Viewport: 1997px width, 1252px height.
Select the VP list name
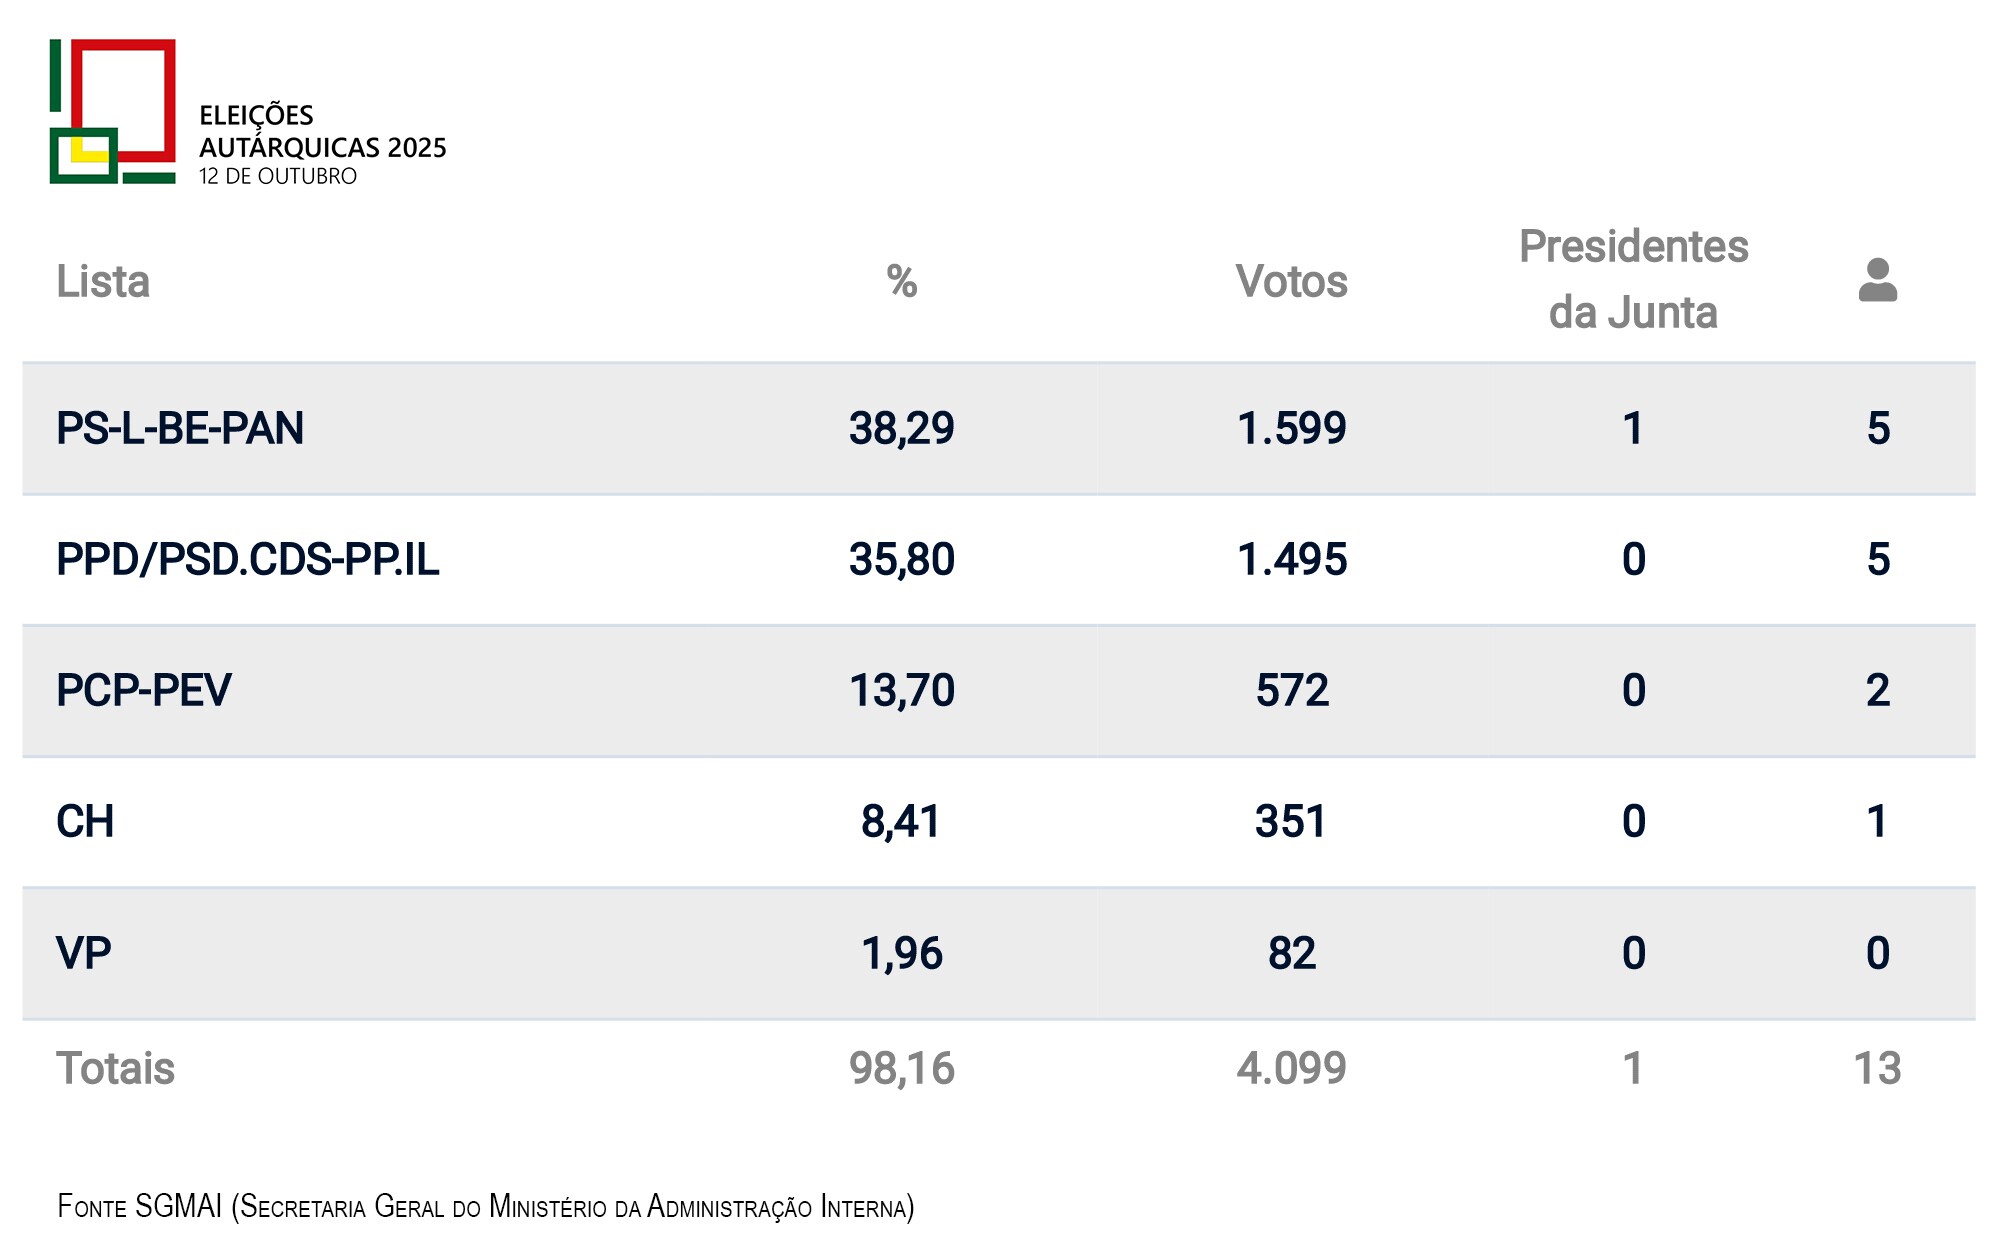tap(83, 953)
